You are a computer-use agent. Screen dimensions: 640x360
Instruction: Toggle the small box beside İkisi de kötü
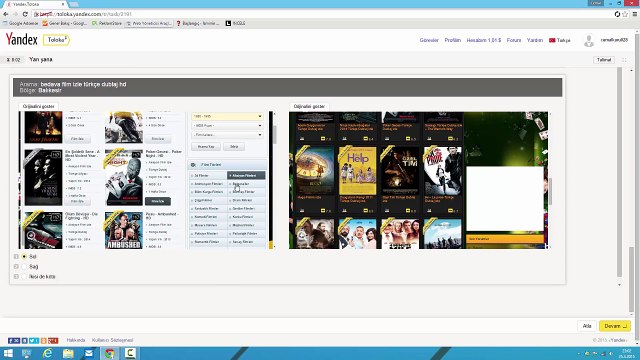(x=16, y=276)
